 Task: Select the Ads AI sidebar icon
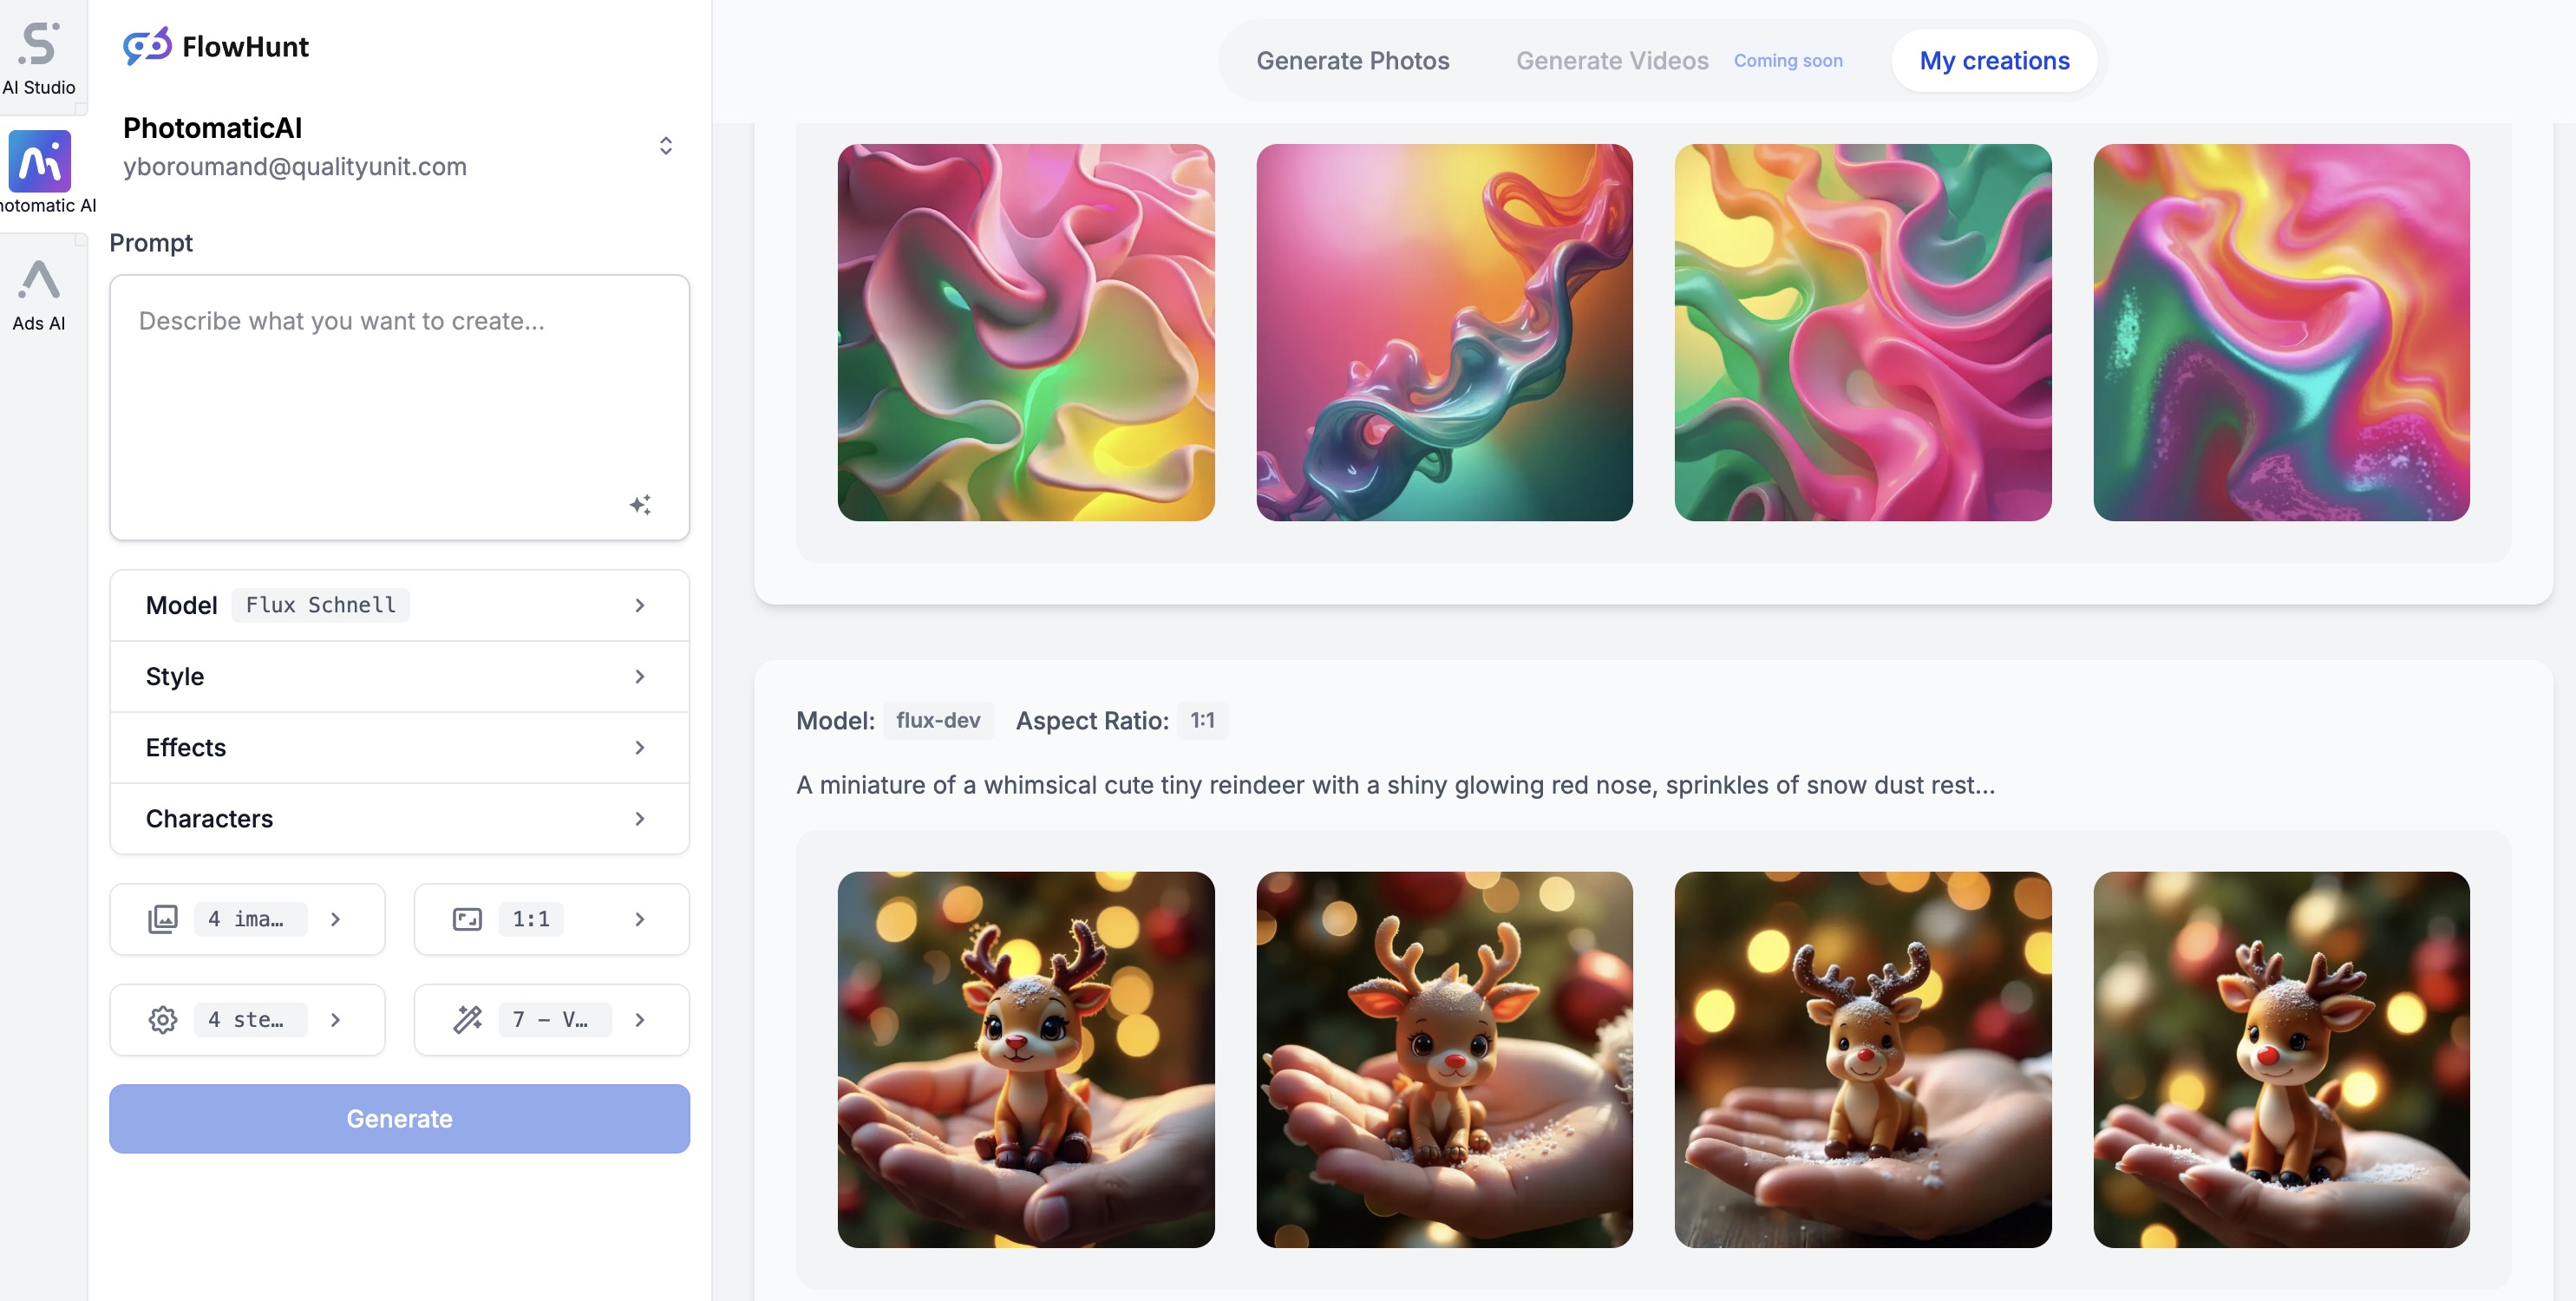[39, 281]
